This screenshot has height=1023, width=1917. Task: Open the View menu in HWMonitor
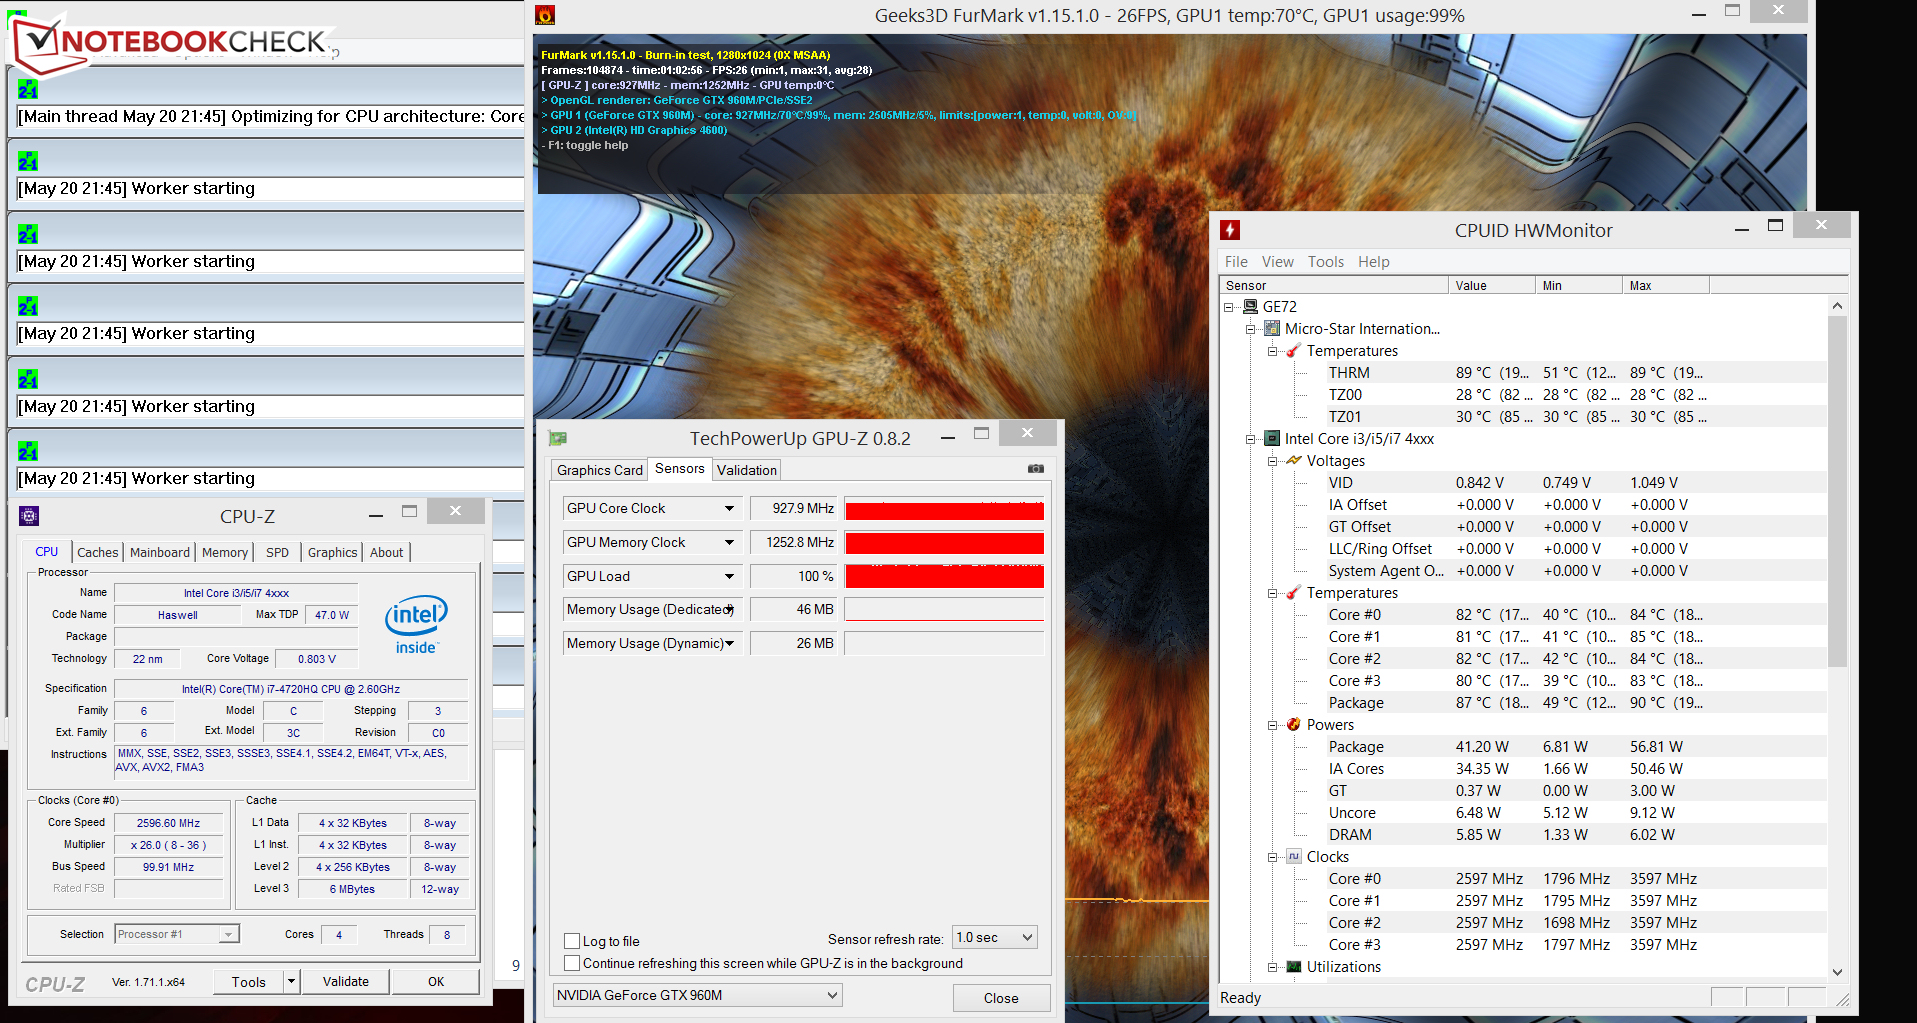pos(1278,262)
